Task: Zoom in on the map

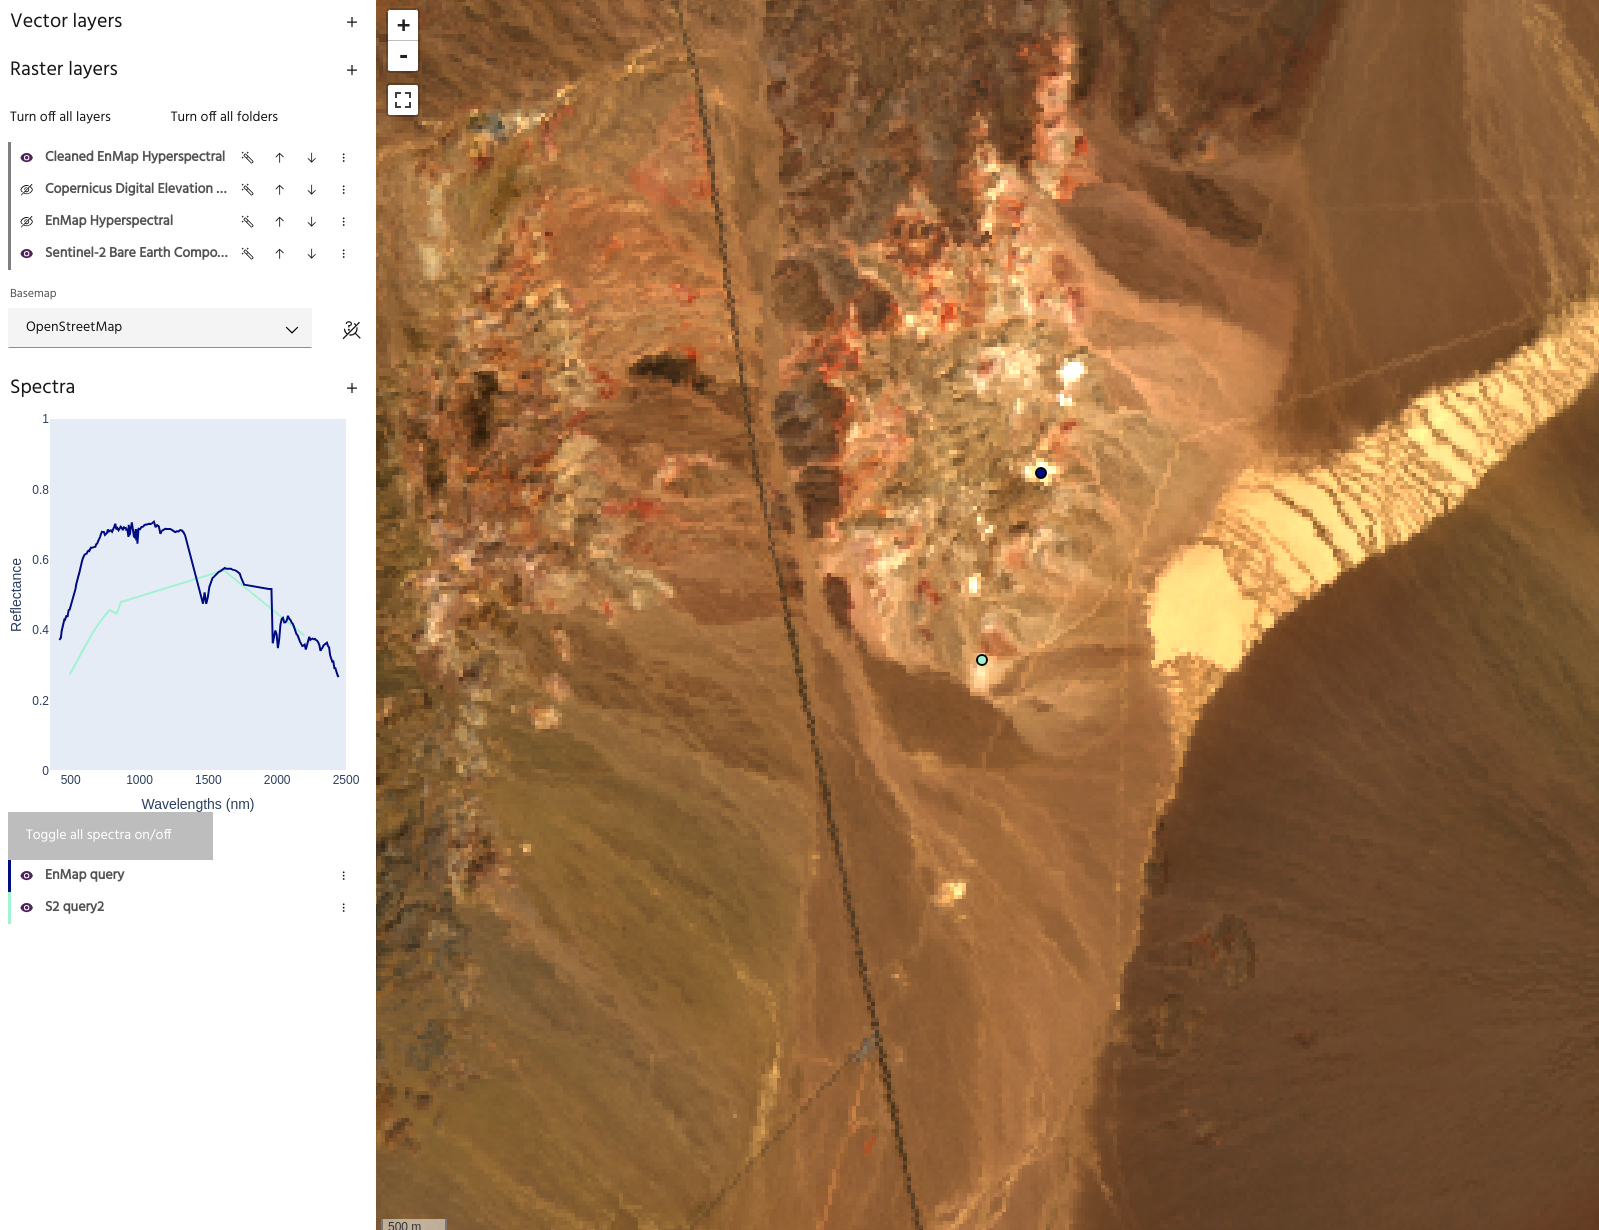Action: point(403,26)
